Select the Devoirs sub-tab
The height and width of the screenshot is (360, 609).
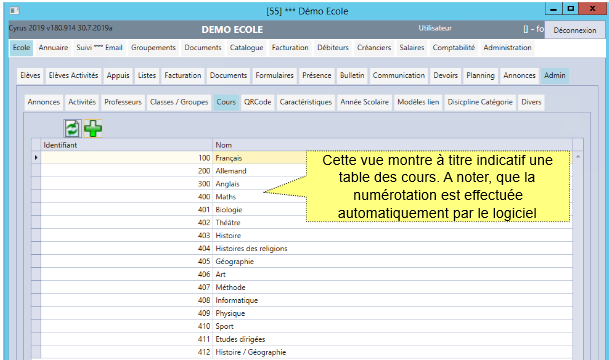coord(445,75)
